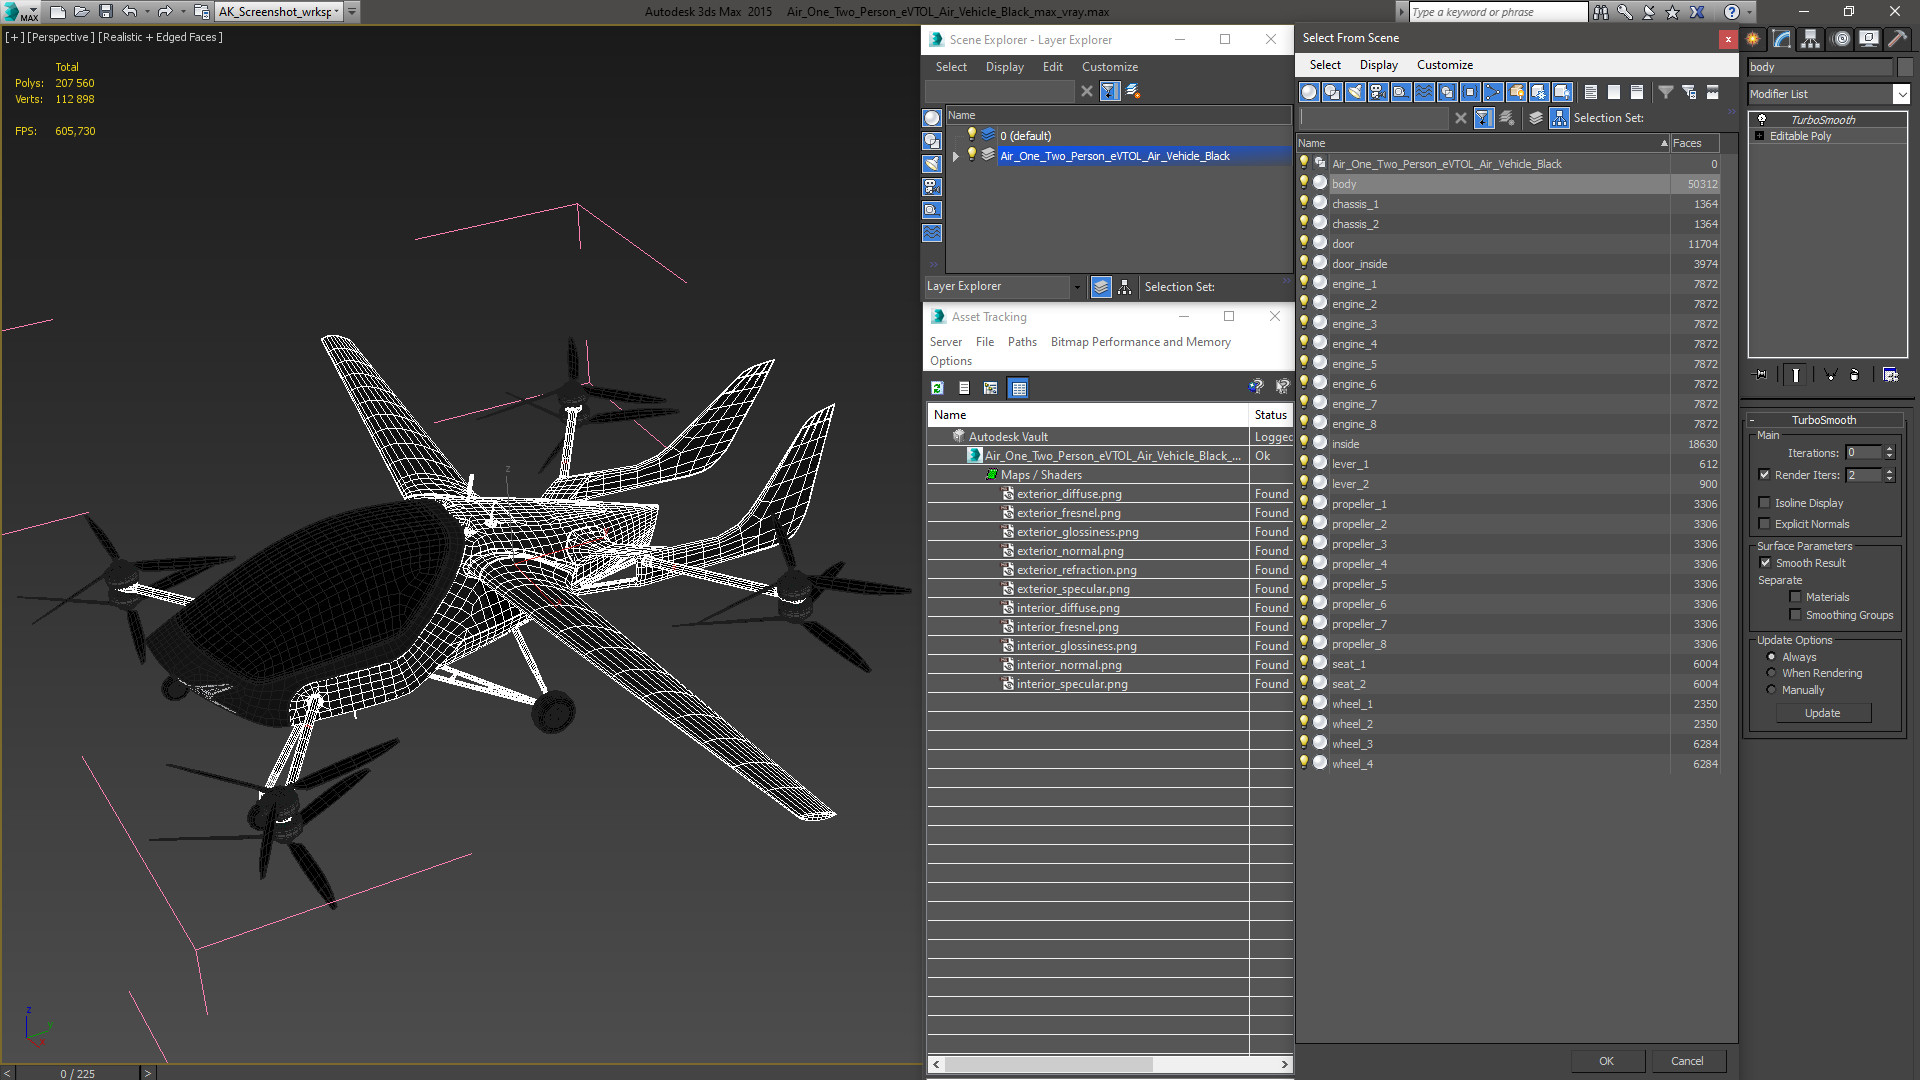Click Save File floppy icon in title bar
This screenshot has height=1080, width=1920.
pyautogui.click(x=106, y=12)
